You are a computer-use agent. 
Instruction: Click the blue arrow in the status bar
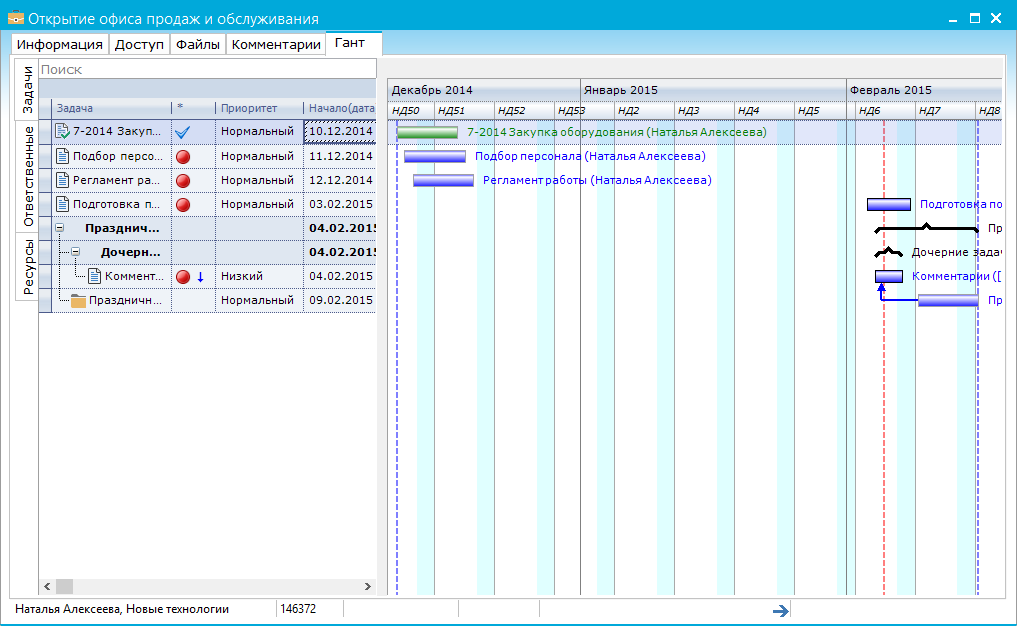(781, 610)
